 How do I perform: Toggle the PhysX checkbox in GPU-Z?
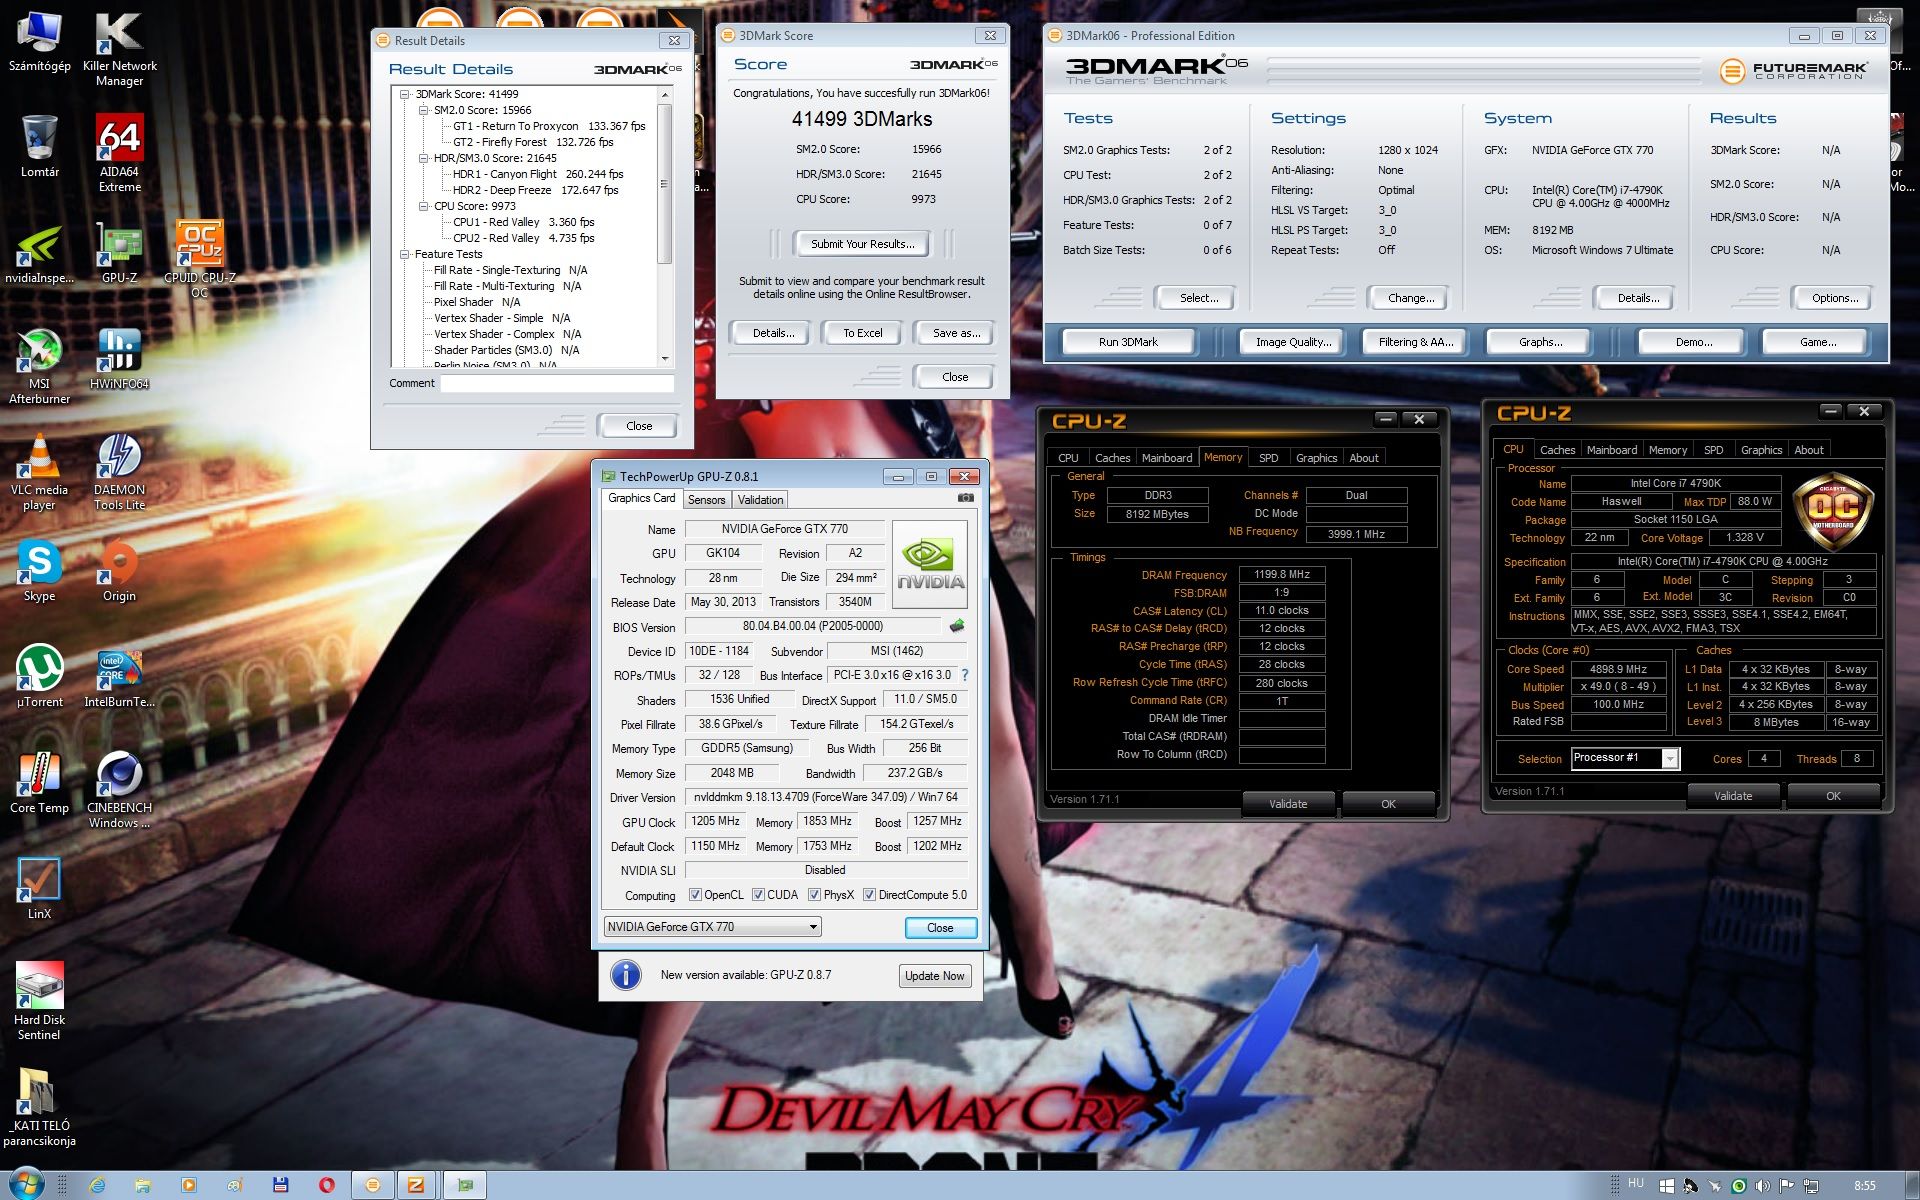814,895
